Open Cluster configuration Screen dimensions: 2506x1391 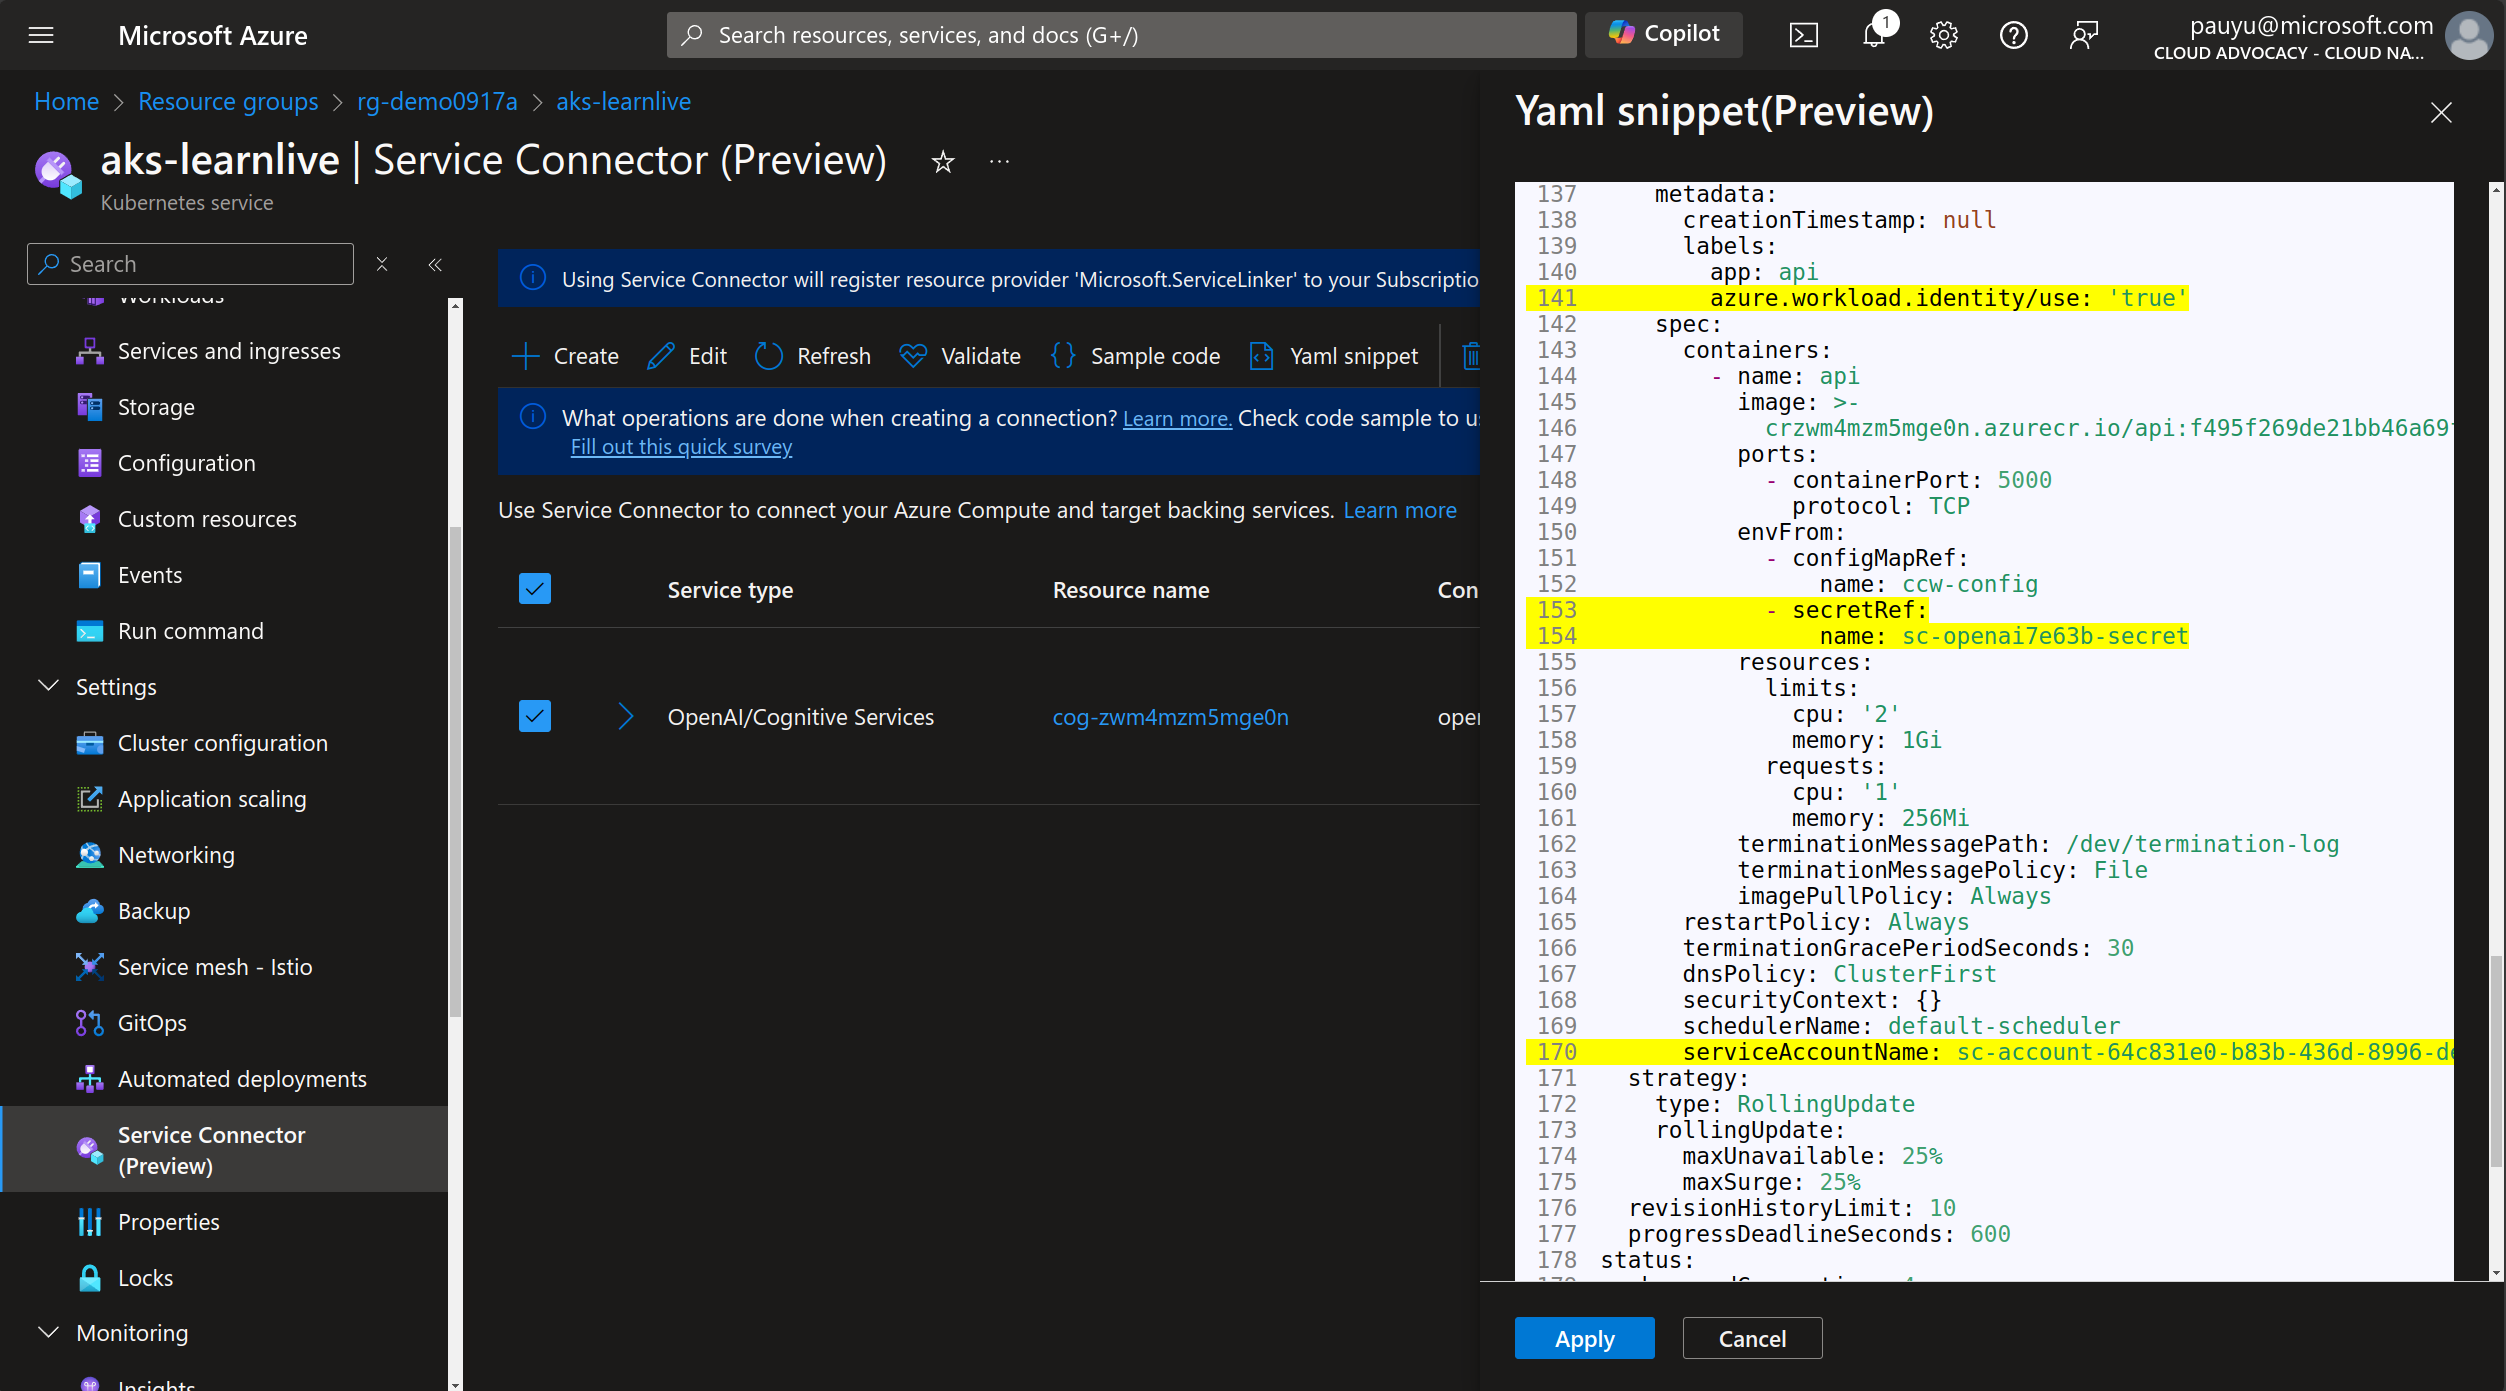point(223,743)
